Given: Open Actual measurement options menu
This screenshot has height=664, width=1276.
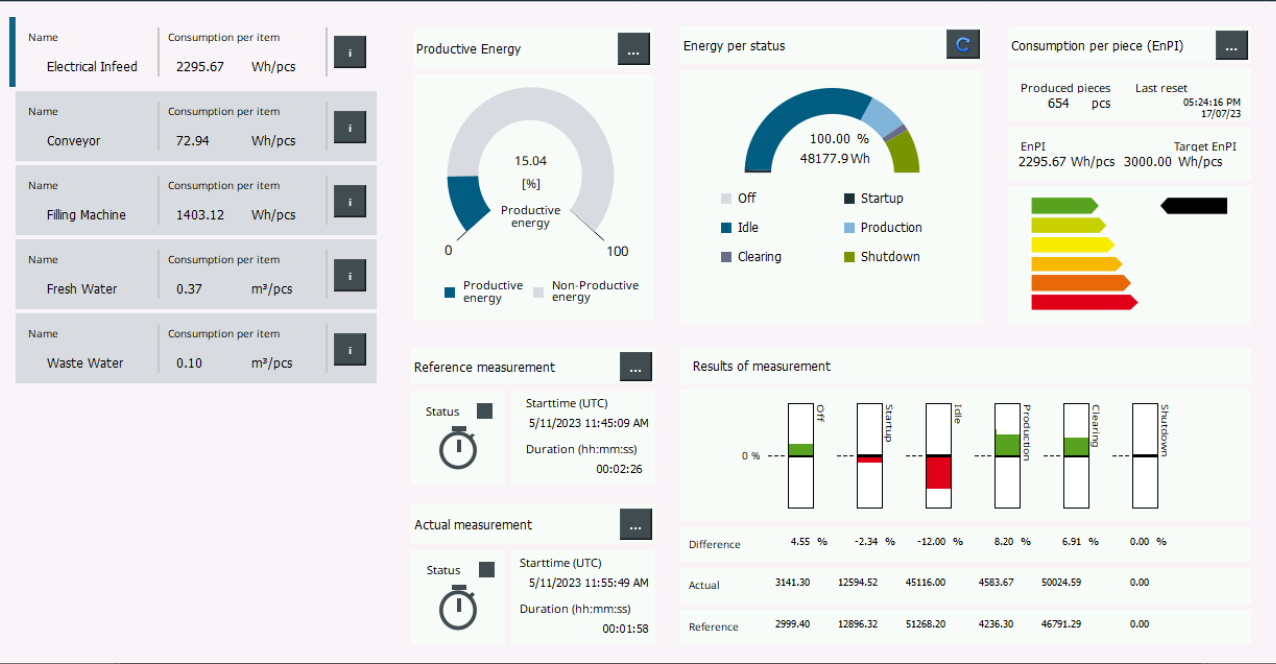Looking at the screenshot, I should [x=636, y=524].
